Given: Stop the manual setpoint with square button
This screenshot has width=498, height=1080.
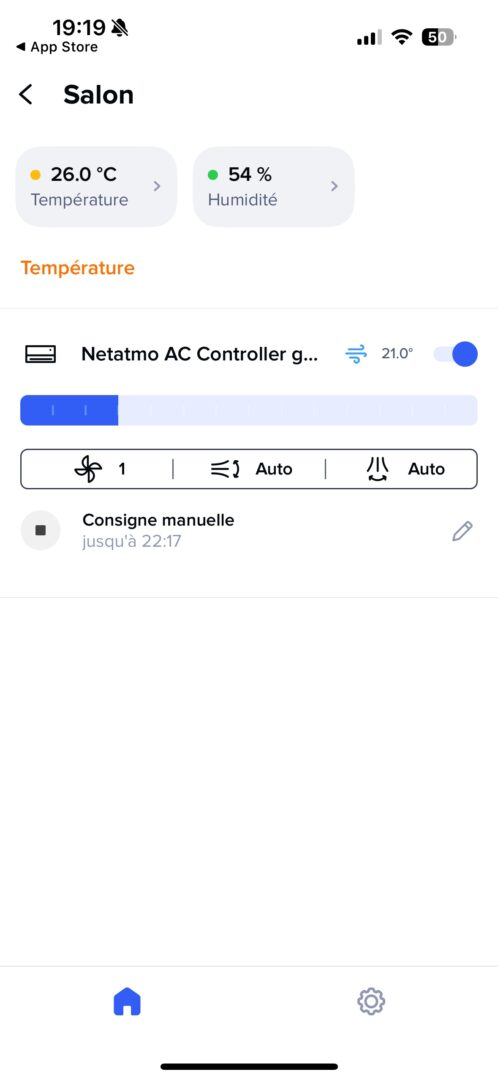Looking at the screenshot, I should 41,530.
